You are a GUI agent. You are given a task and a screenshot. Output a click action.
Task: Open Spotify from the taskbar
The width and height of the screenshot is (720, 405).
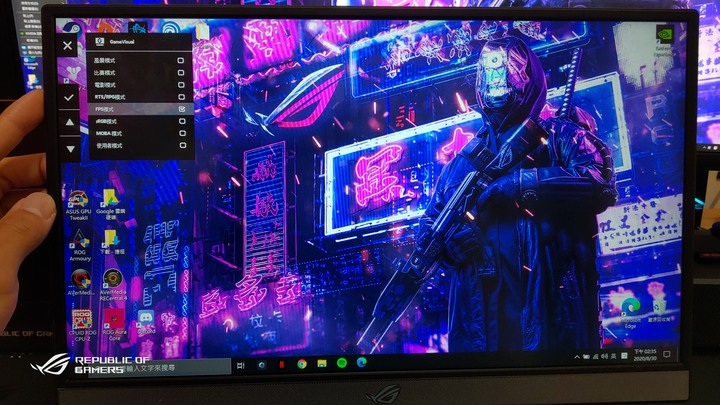342,363
